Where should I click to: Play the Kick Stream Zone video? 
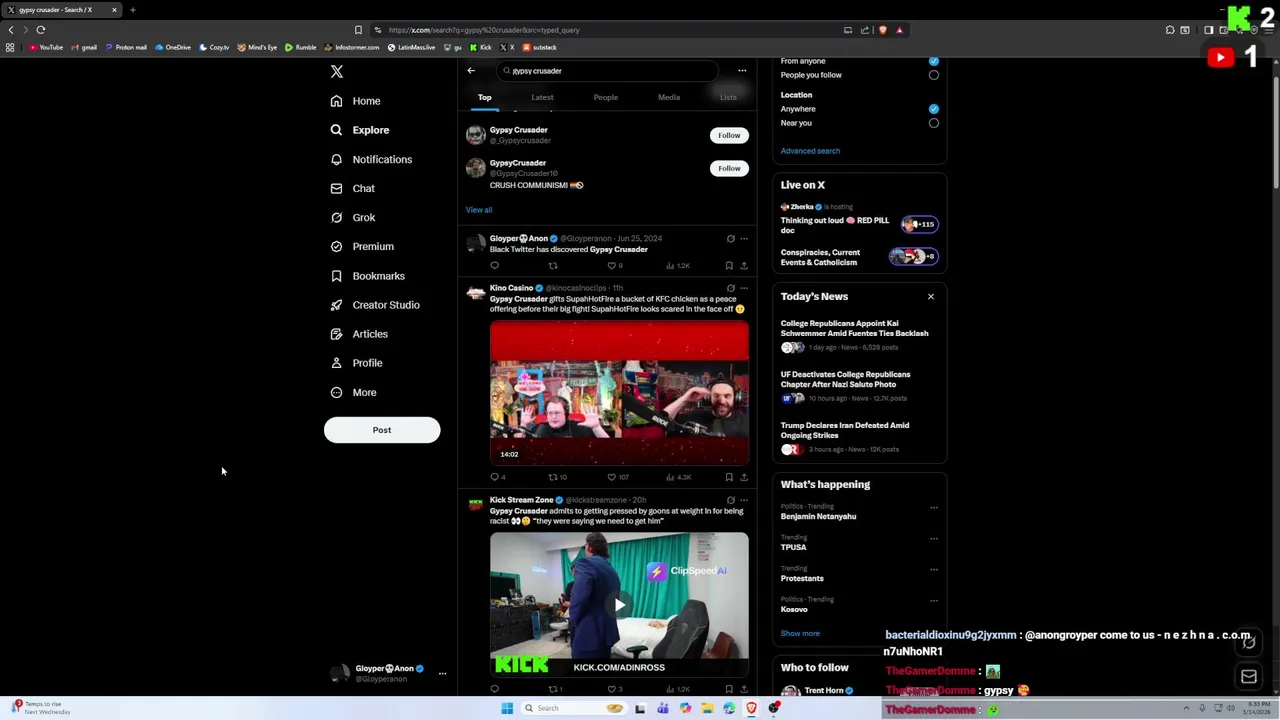[x=619, y=604]
